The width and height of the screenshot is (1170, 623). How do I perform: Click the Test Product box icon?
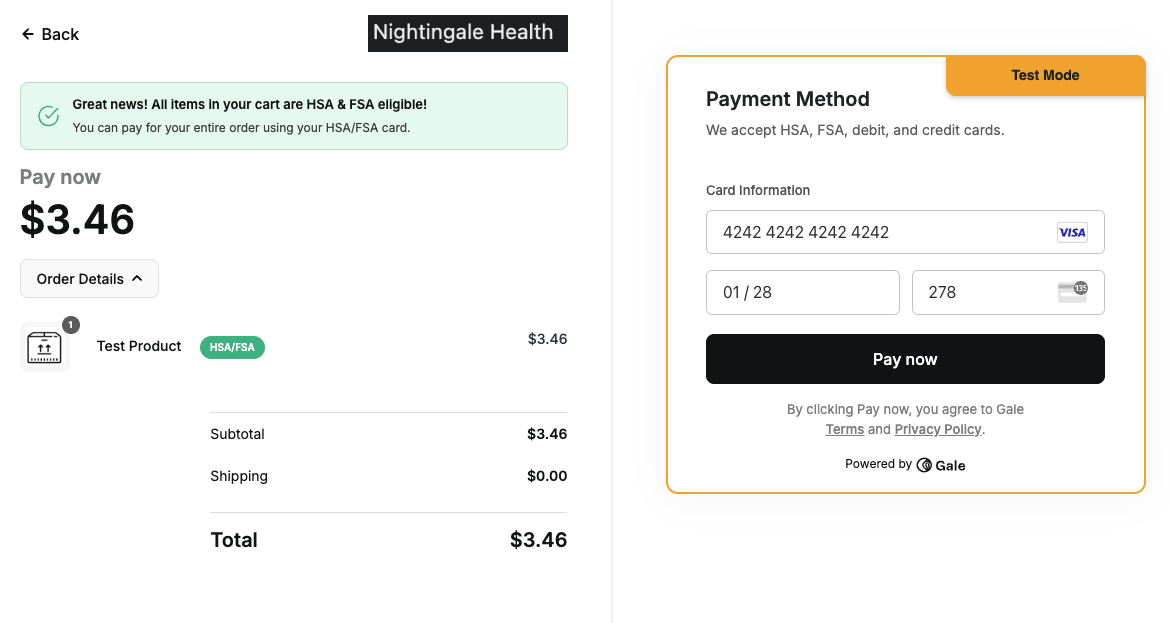click(x=44, y=347)
